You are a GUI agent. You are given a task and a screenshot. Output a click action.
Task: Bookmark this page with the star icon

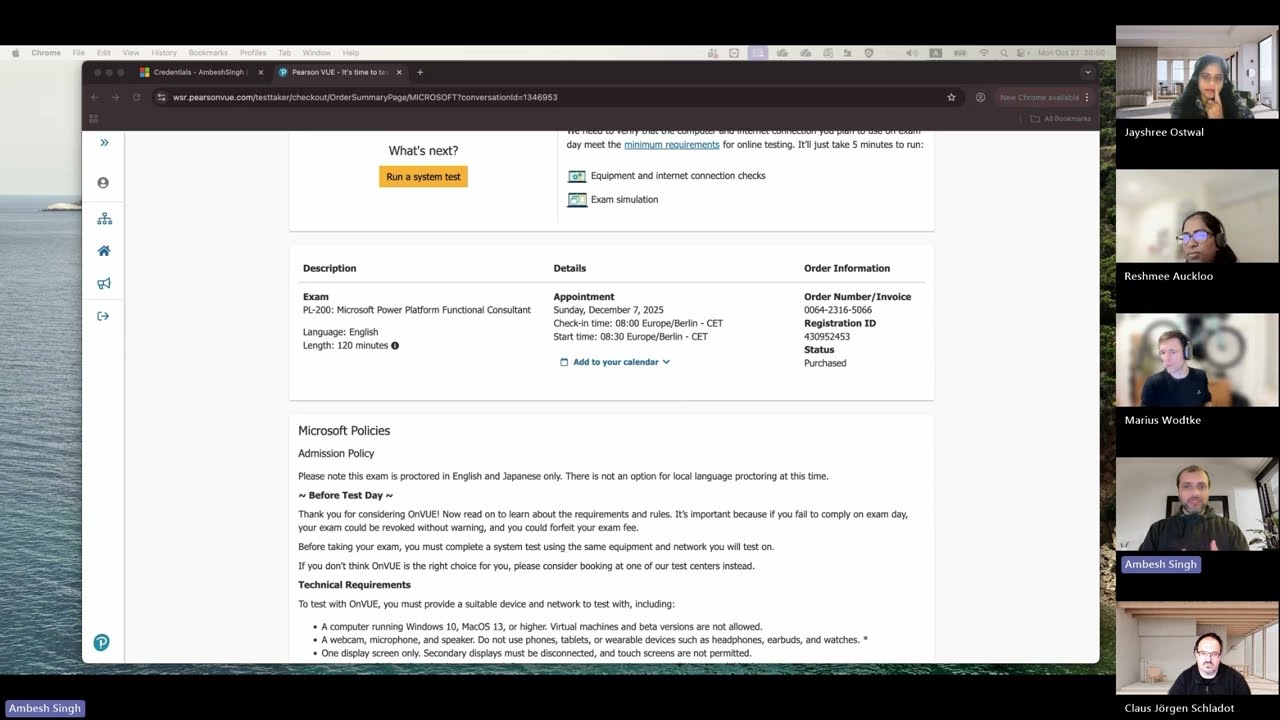951,97
